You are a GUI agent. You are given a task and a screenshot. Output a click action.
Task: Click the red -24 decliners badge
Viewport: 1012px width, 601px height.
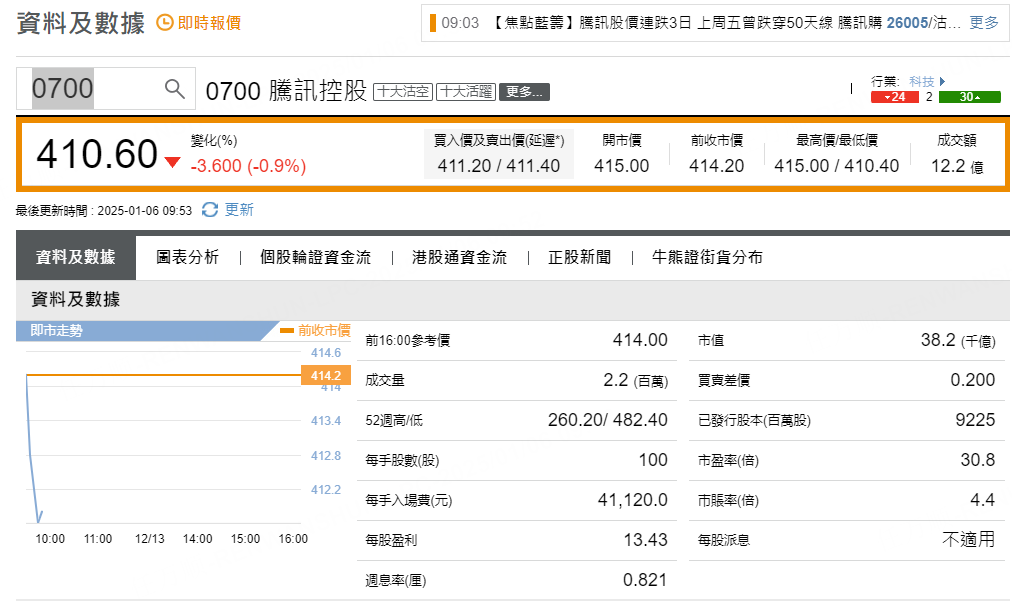pyautogui.click(x=895, y=97)
